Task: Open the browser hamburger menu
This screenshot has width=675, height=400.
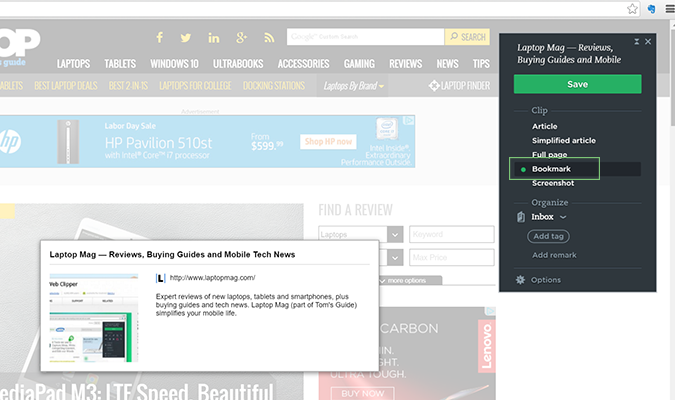Action: [x=670, y=9]
